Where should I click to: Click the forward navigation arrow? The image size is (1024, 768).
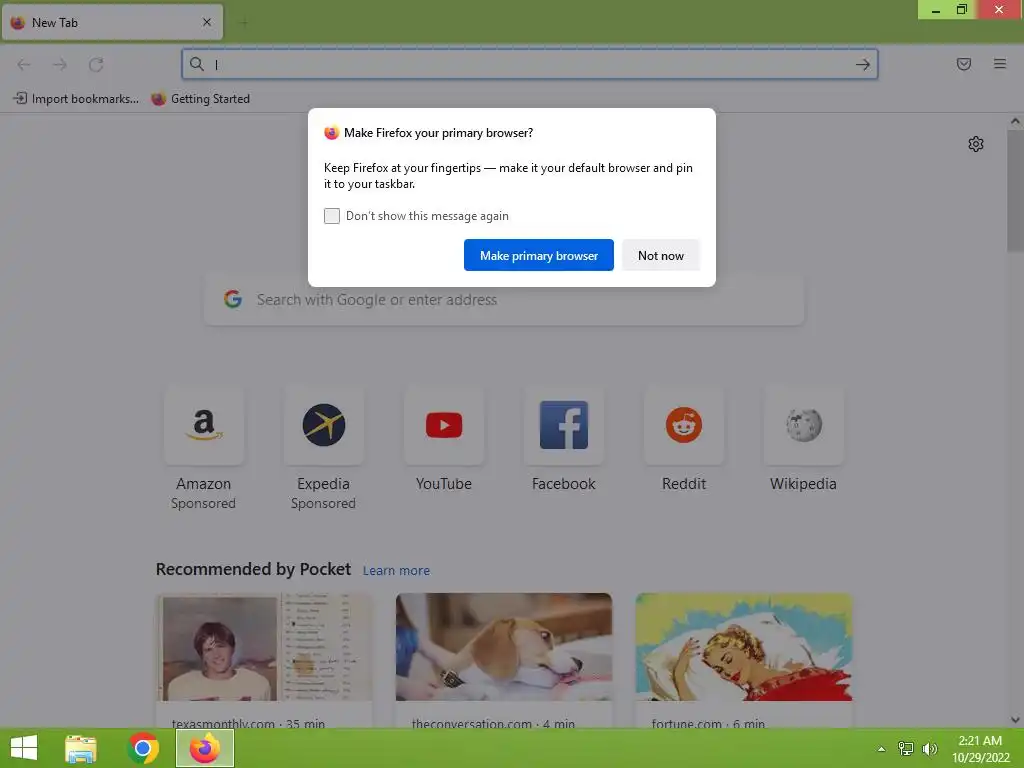pos(59,64)
